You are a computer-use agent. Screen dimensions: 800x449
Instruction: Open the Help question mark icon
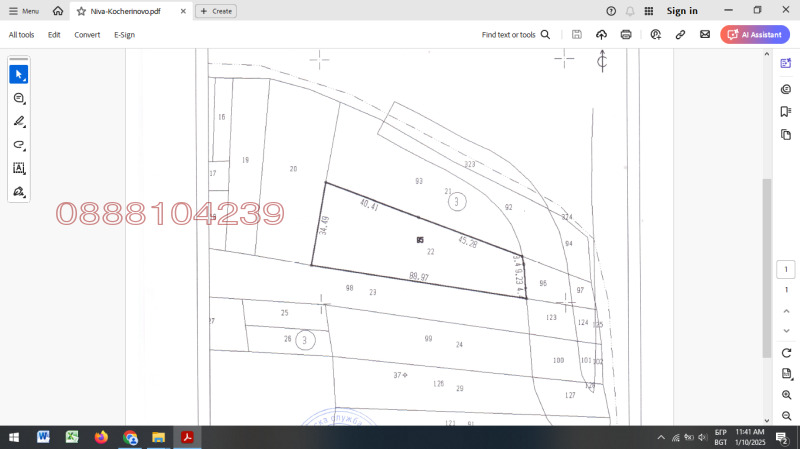(611, 11)
